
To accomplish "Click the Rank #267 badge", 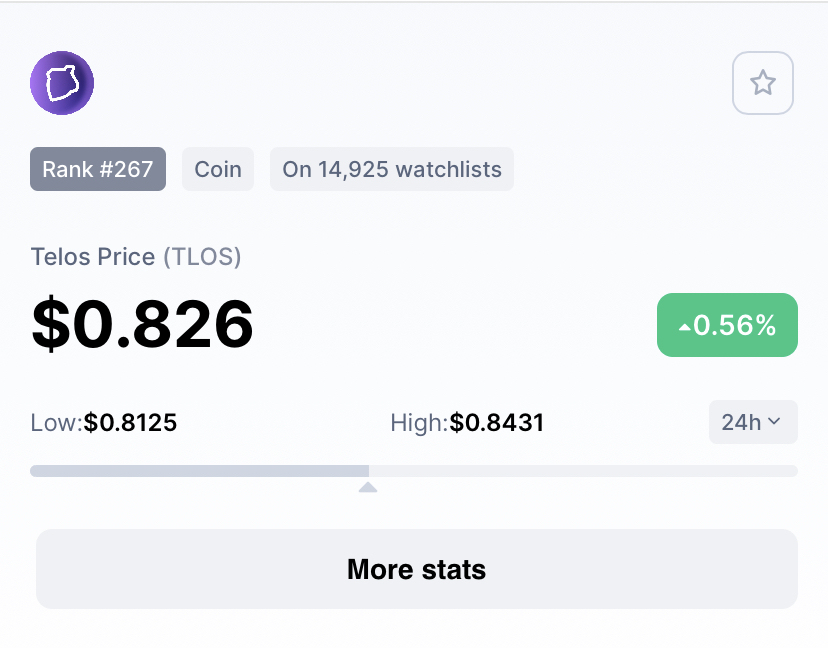I will [98, 169].
